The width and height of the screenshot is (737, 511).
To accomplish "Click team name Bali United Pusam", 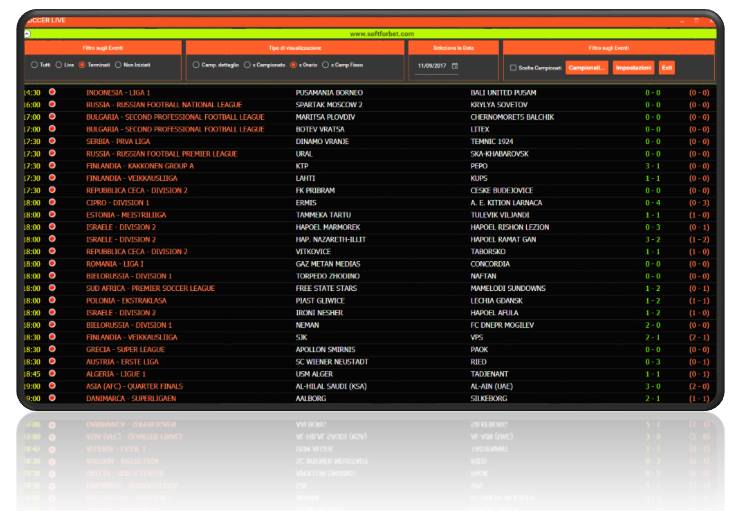I will 503,93.
